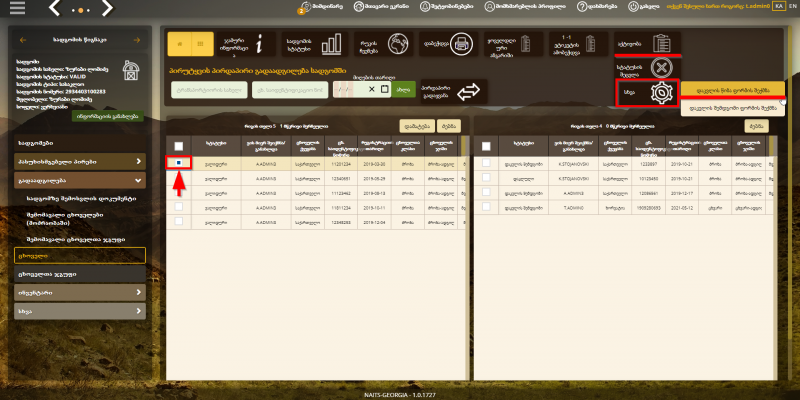800x400 pixels.
Task: Select next holding with right orange arrow
Action: [x=137, y=40]
